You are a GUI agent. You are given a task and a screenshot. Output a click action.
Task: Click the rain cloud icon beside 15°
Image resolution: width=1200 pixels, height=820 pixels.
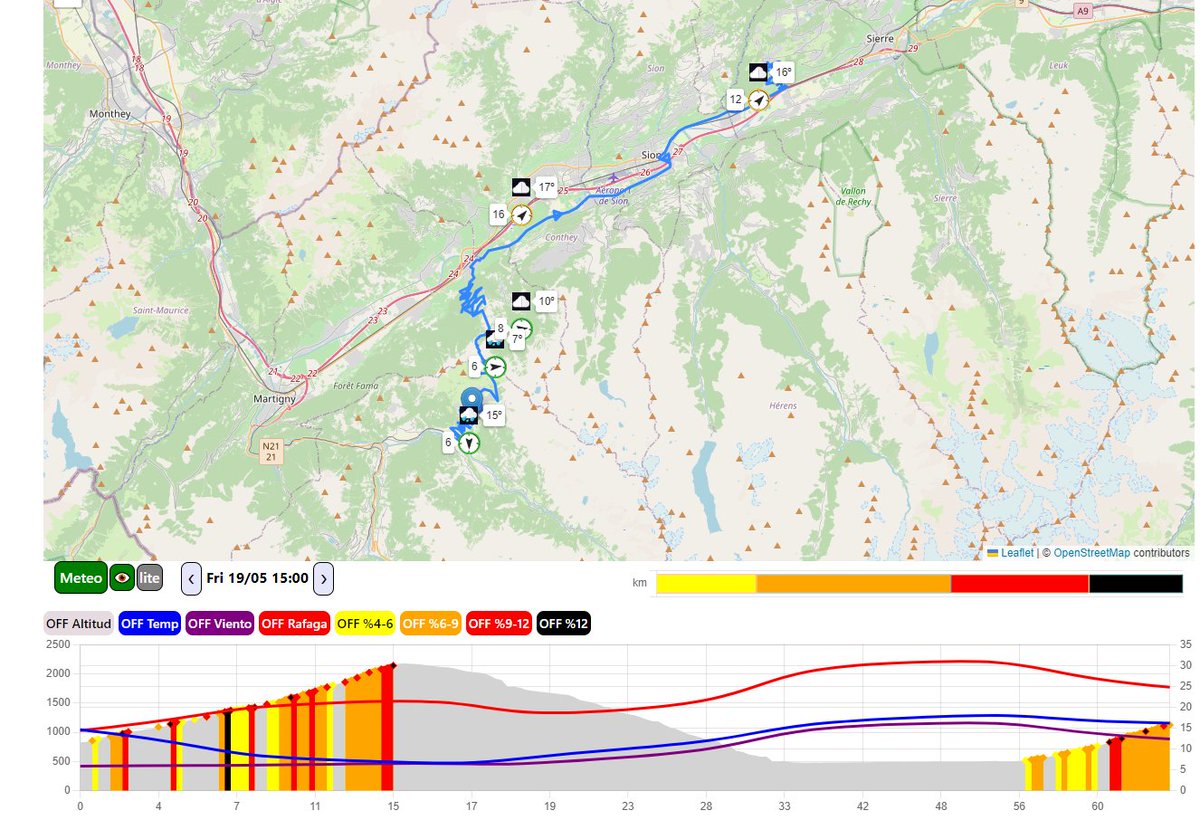(x=468, y=415)
